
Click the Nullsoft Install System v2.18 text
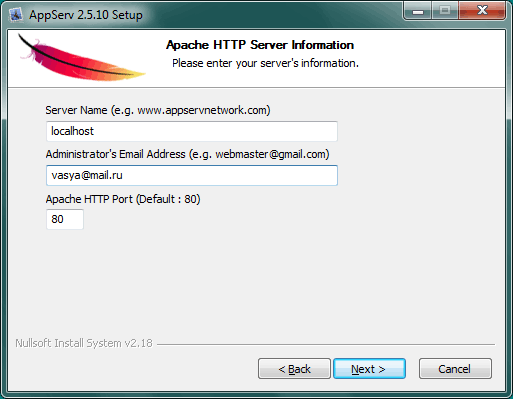point(84,343)
